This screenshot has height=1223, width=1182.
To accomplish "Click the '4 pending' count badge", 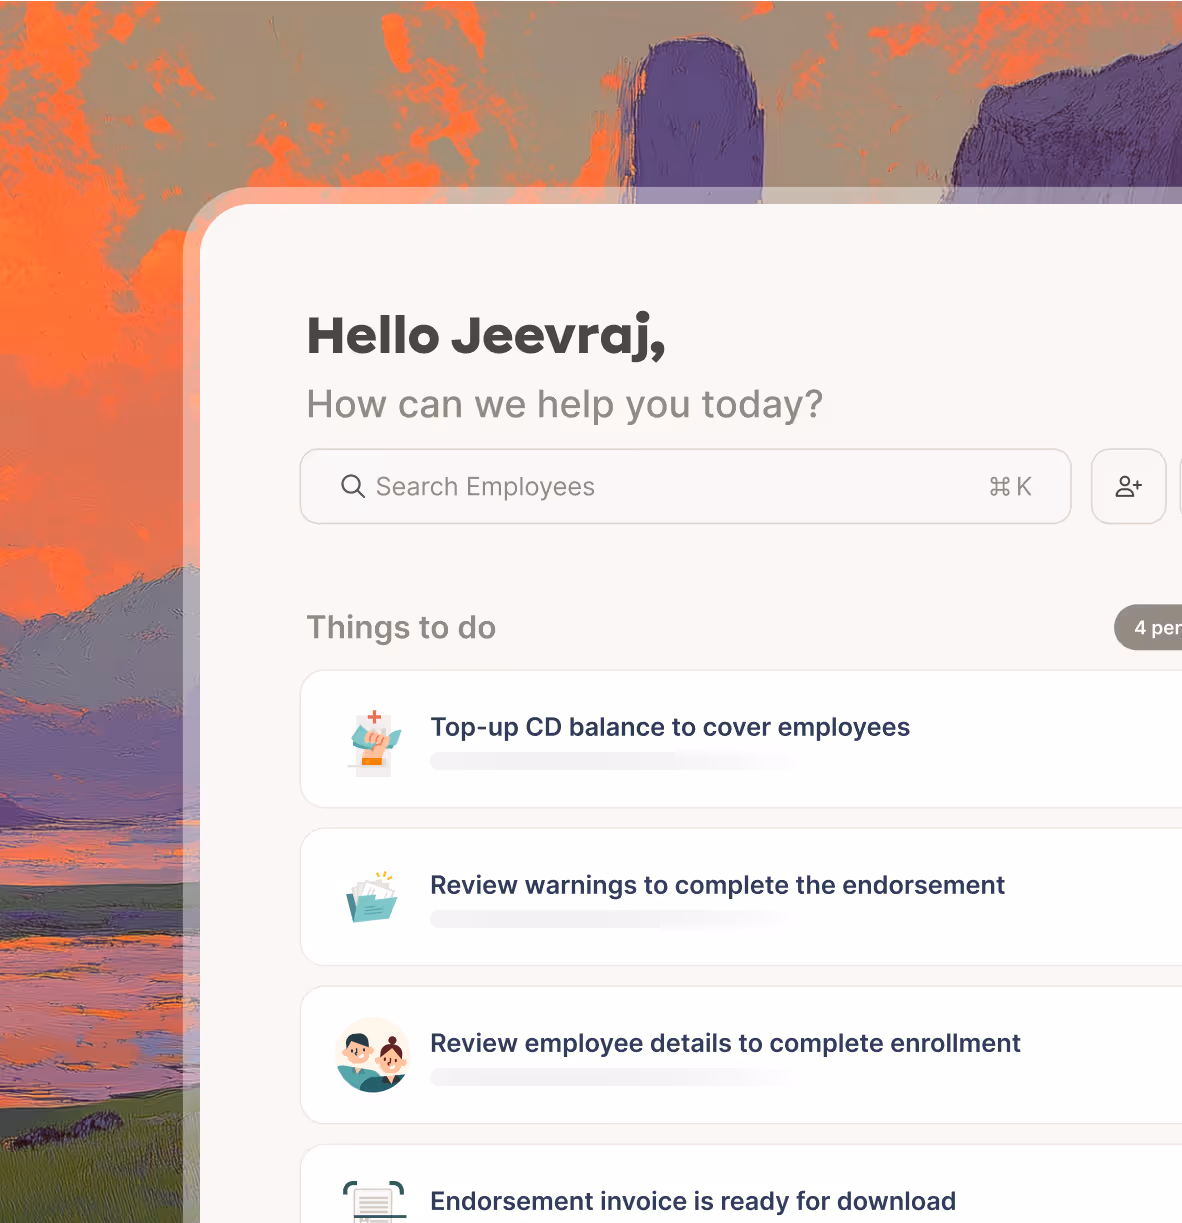I will (x=1149, y=627).
